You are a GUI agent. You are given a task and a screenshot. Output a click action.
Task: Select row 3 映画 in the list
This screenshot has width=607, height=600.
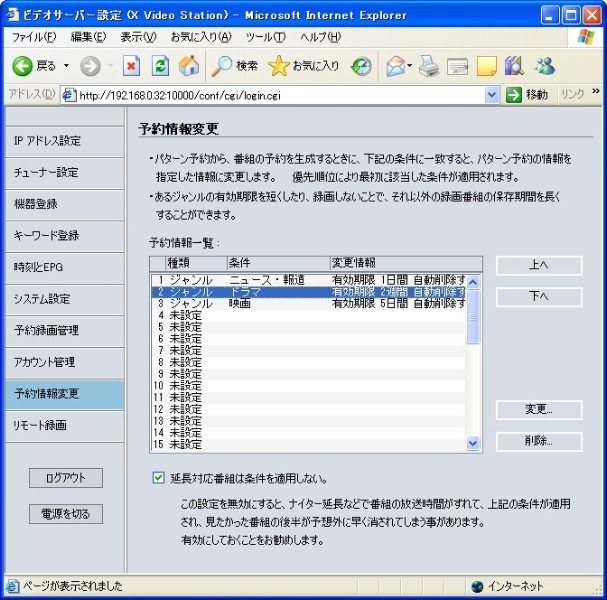pos(309,303)
